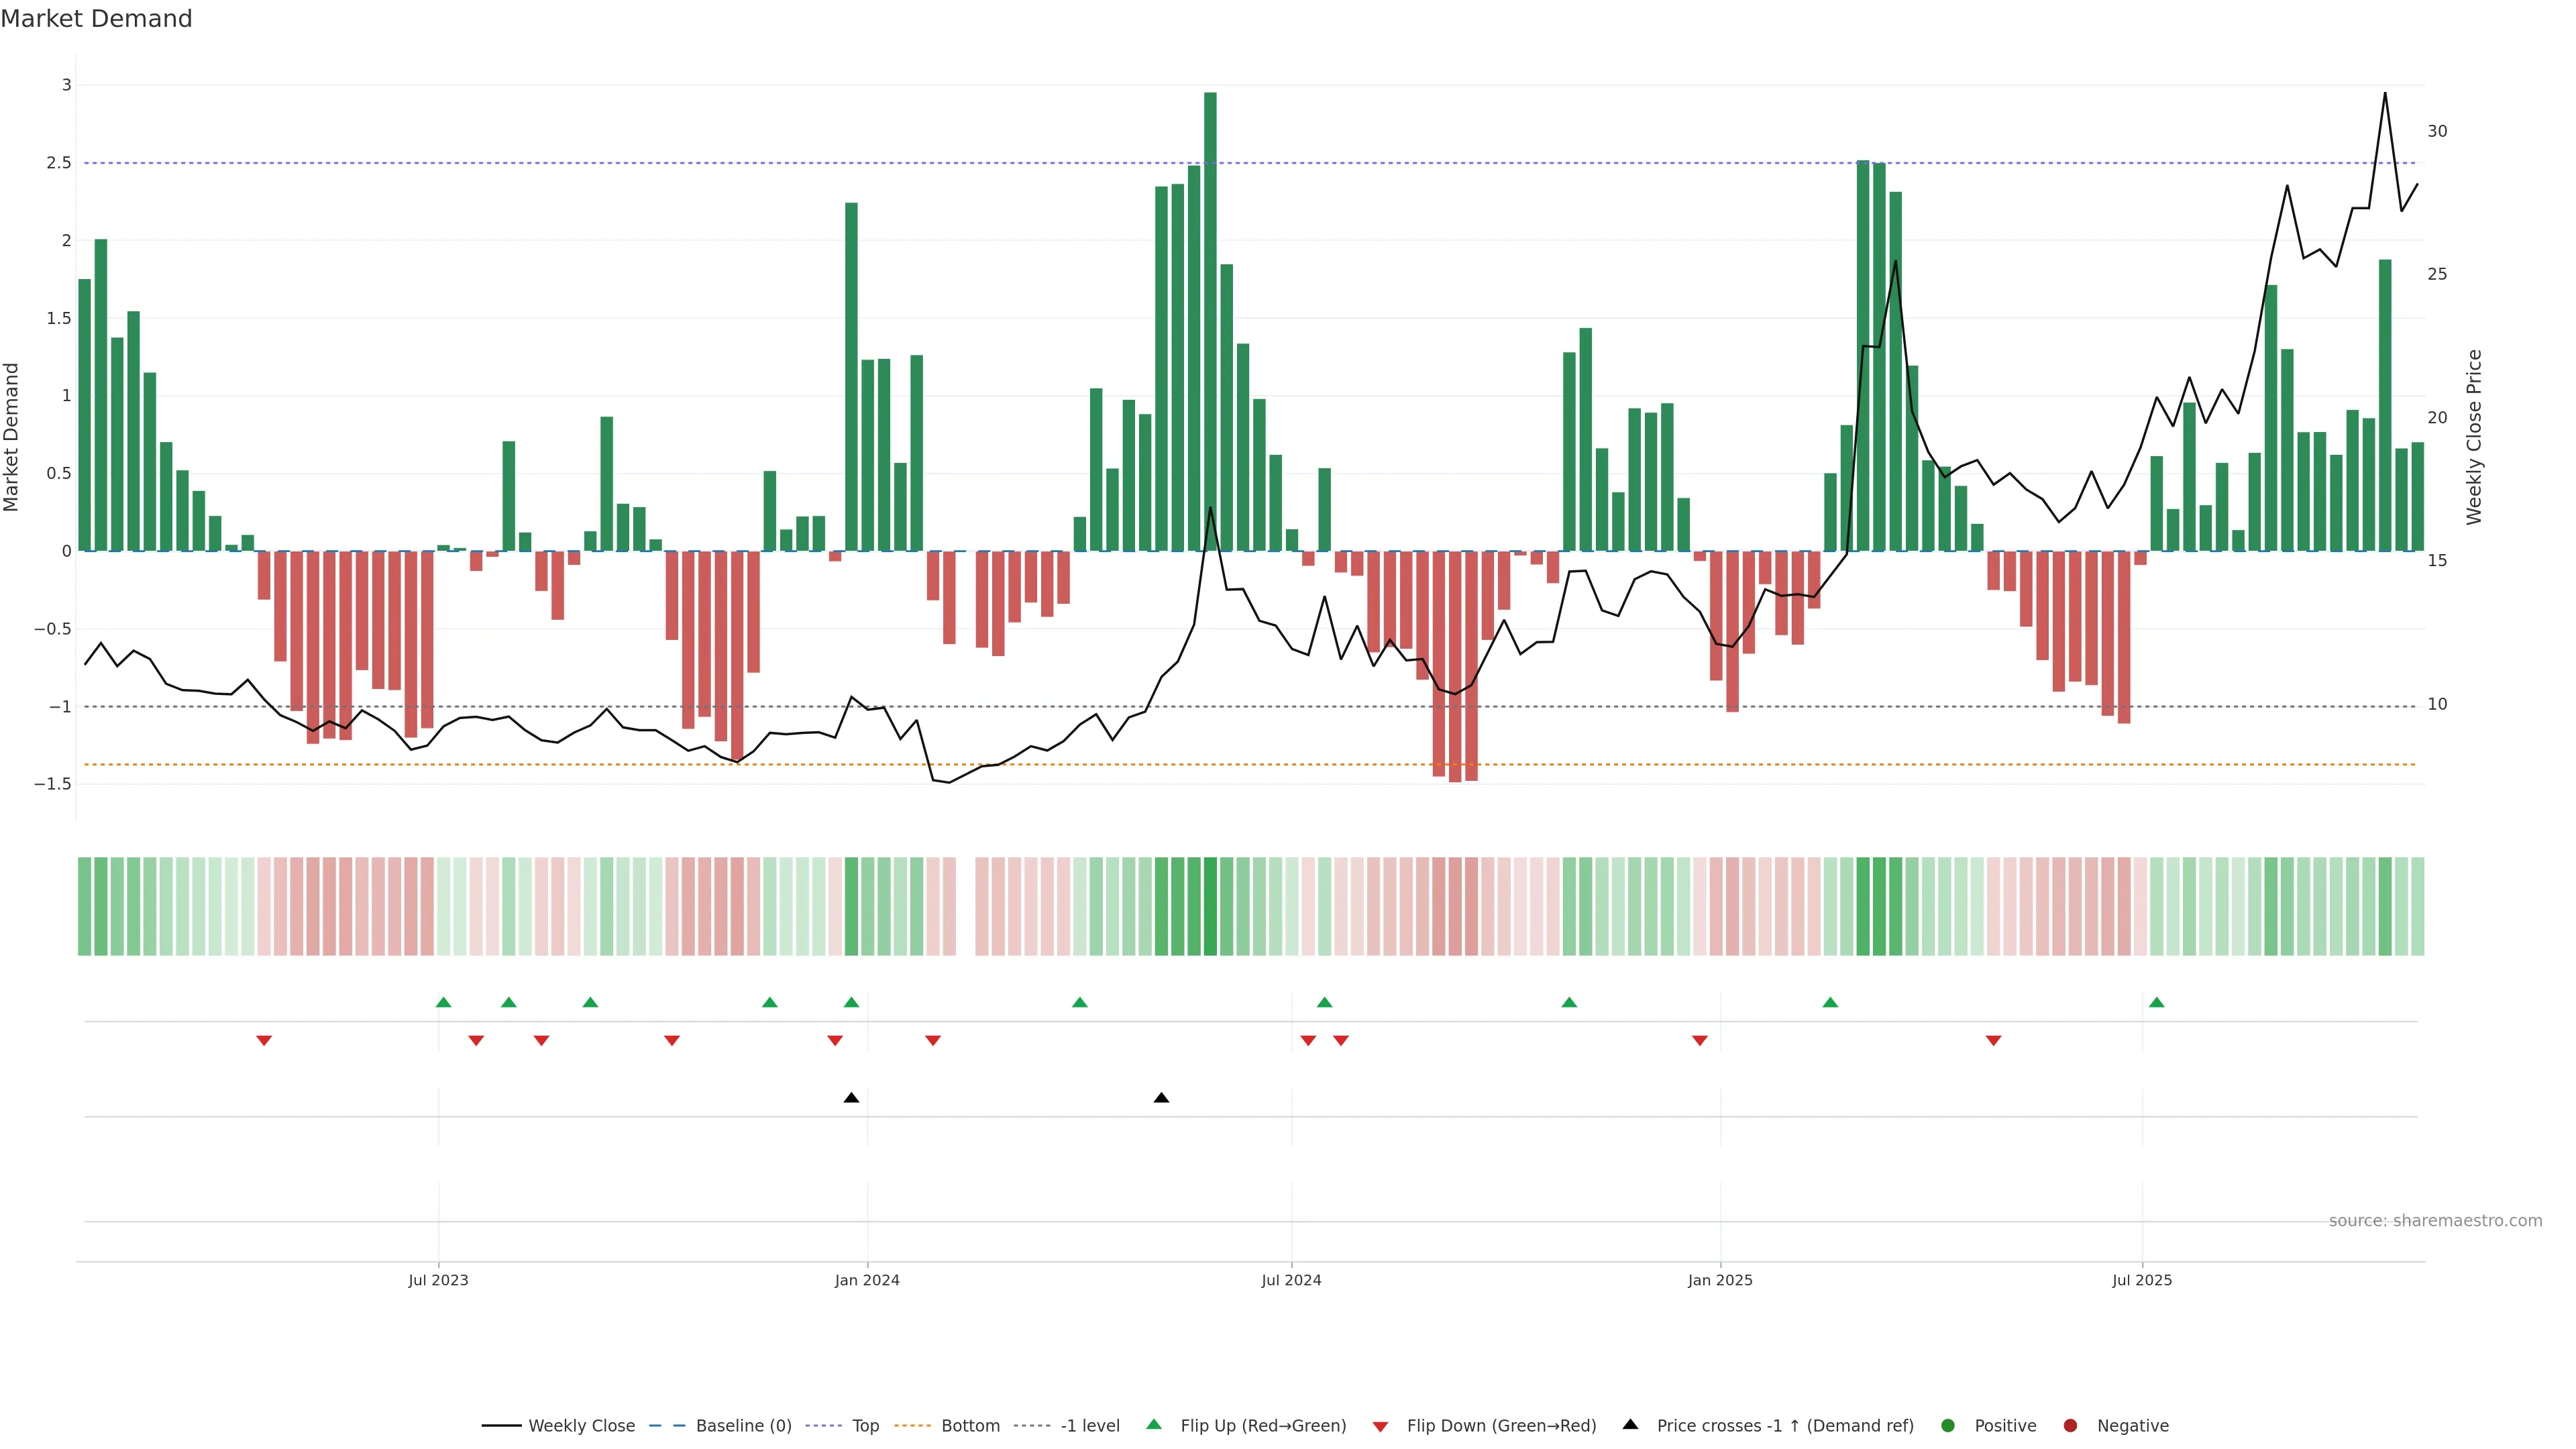Click the darkest green heatmap strip cell
2576x1449 pixels.
click(x=1210, y=906)
